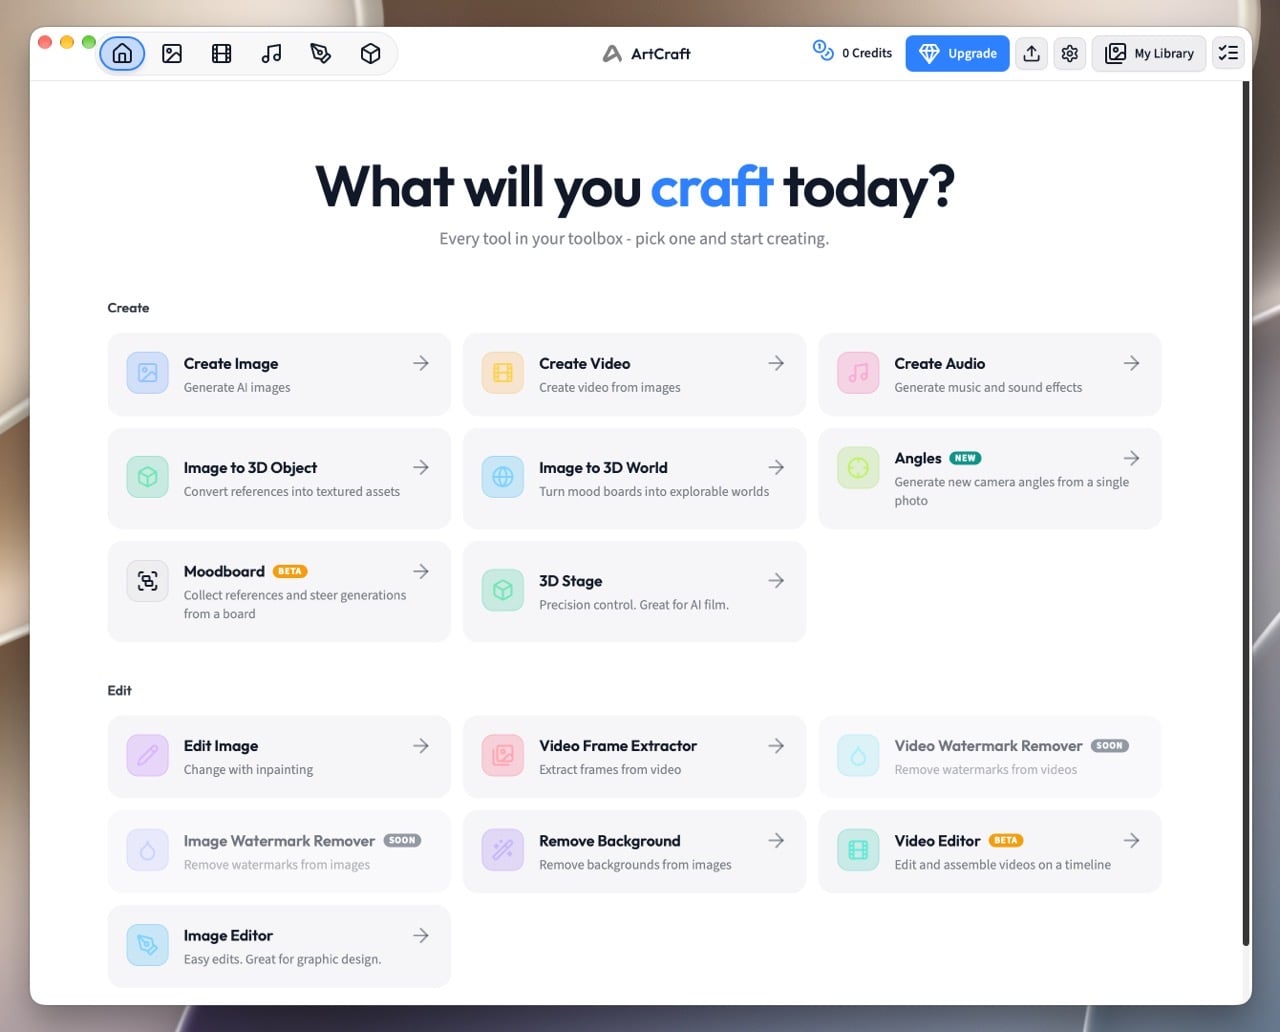Click the Remove Background wand icon
Image resolution: width=1280 pixels, height=1032 pixels.
tap(503, 851)
